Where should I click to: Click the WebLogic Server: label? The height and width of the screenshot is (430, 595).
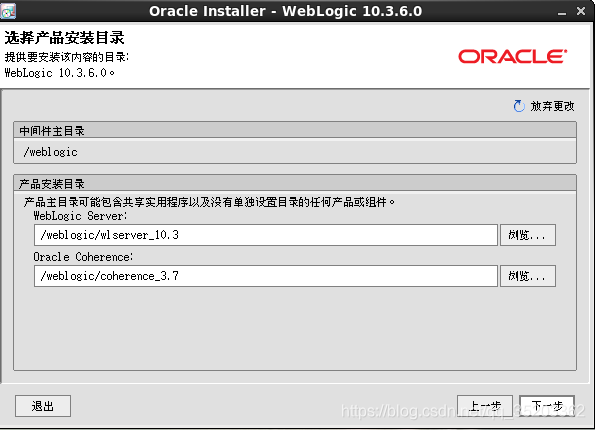pos(80,216)
